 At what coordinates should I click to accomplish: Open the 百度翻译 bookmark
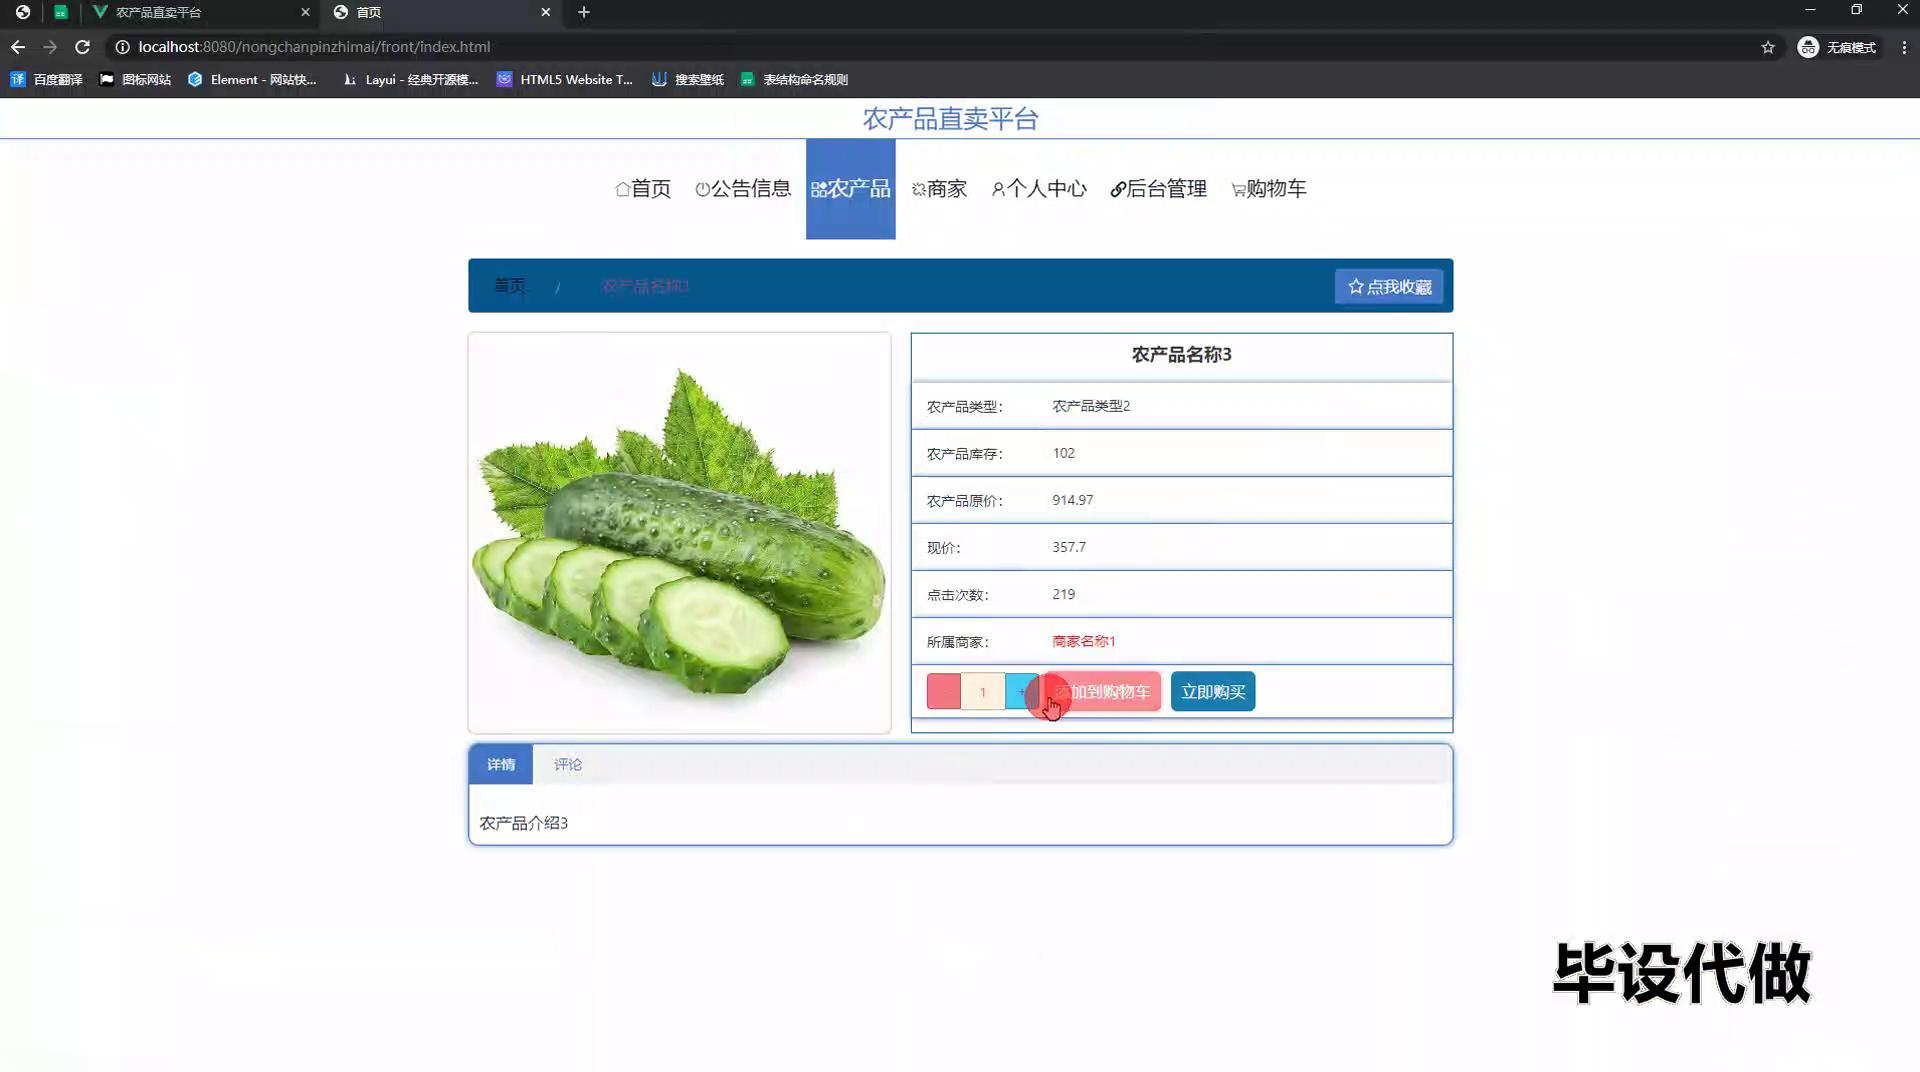[x=47, y=80]
